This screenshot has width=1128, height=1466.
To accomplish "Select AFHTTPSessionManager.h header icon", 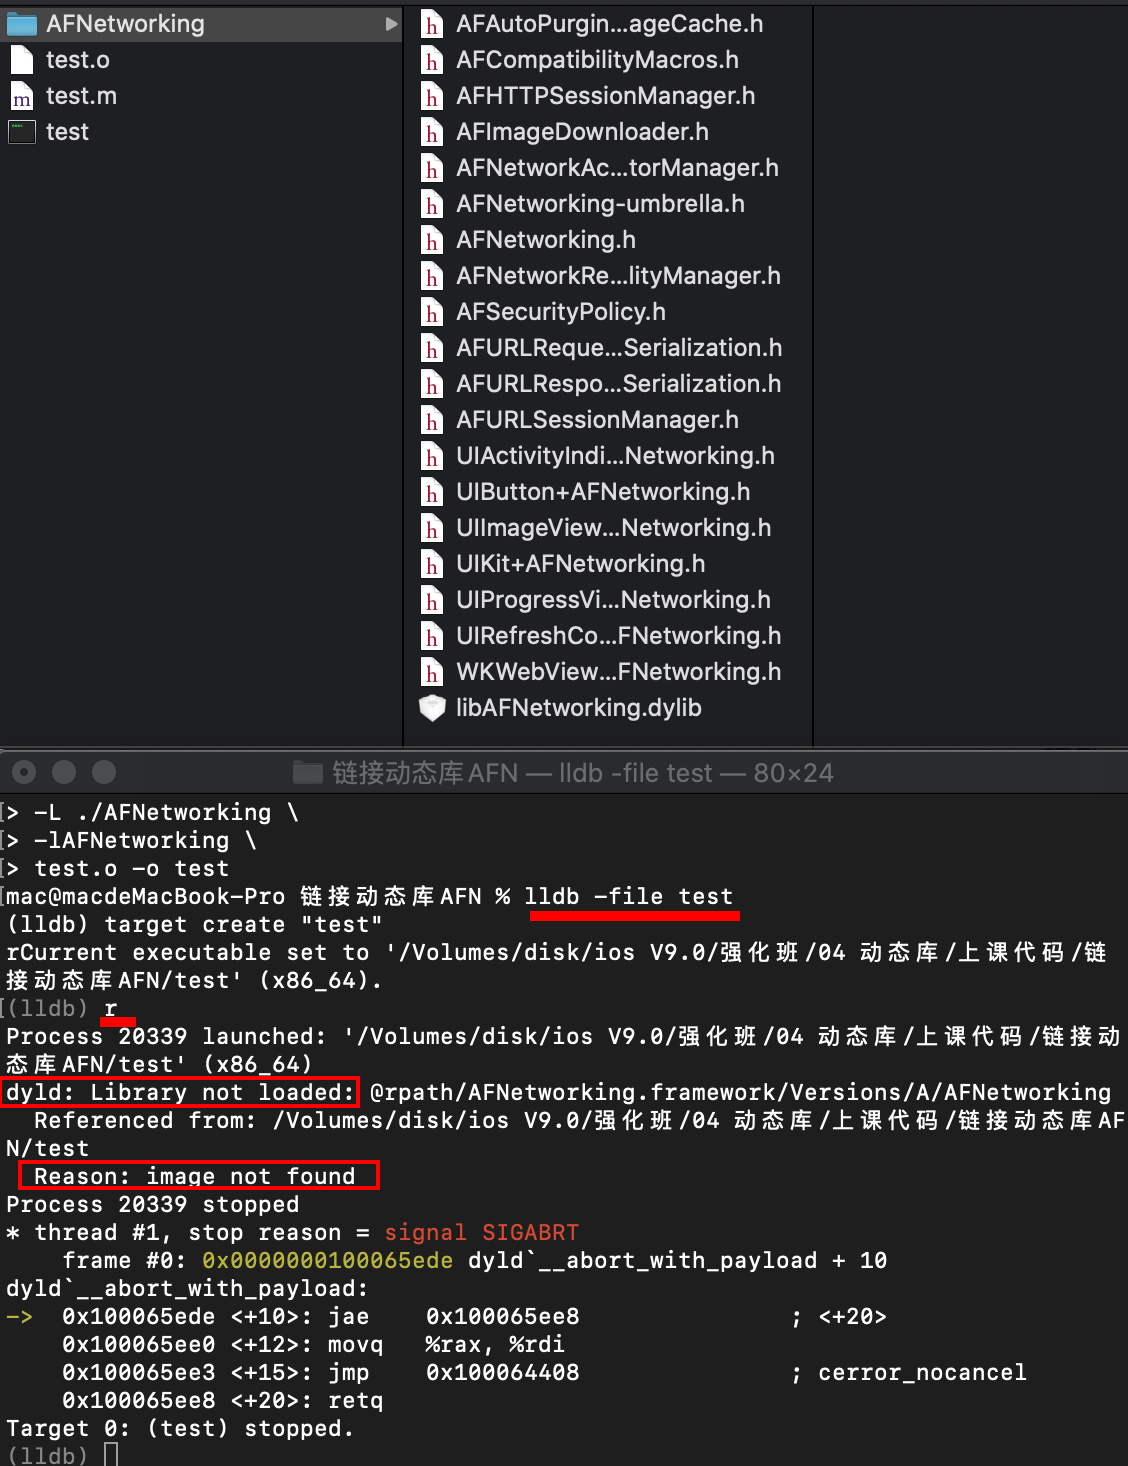I will pos(432,96).
